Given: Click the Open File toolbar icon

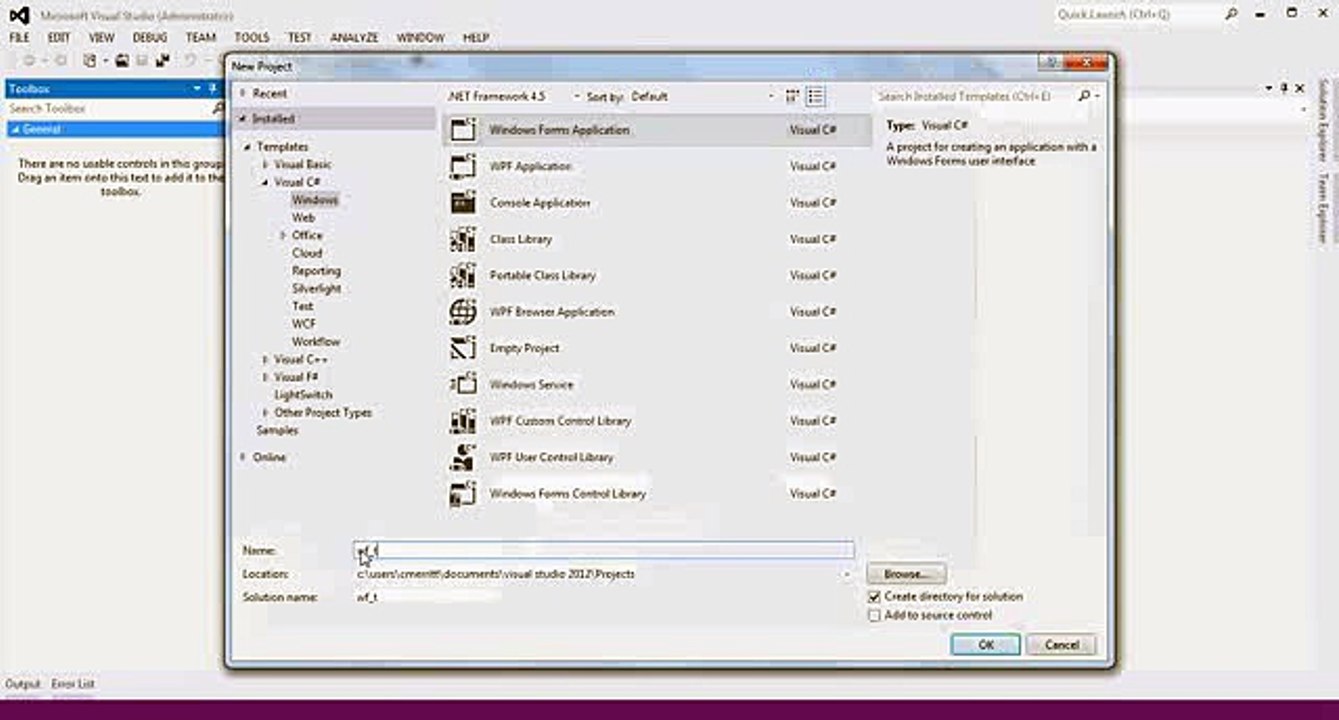Looking at the screenshot, I should 122,61.
